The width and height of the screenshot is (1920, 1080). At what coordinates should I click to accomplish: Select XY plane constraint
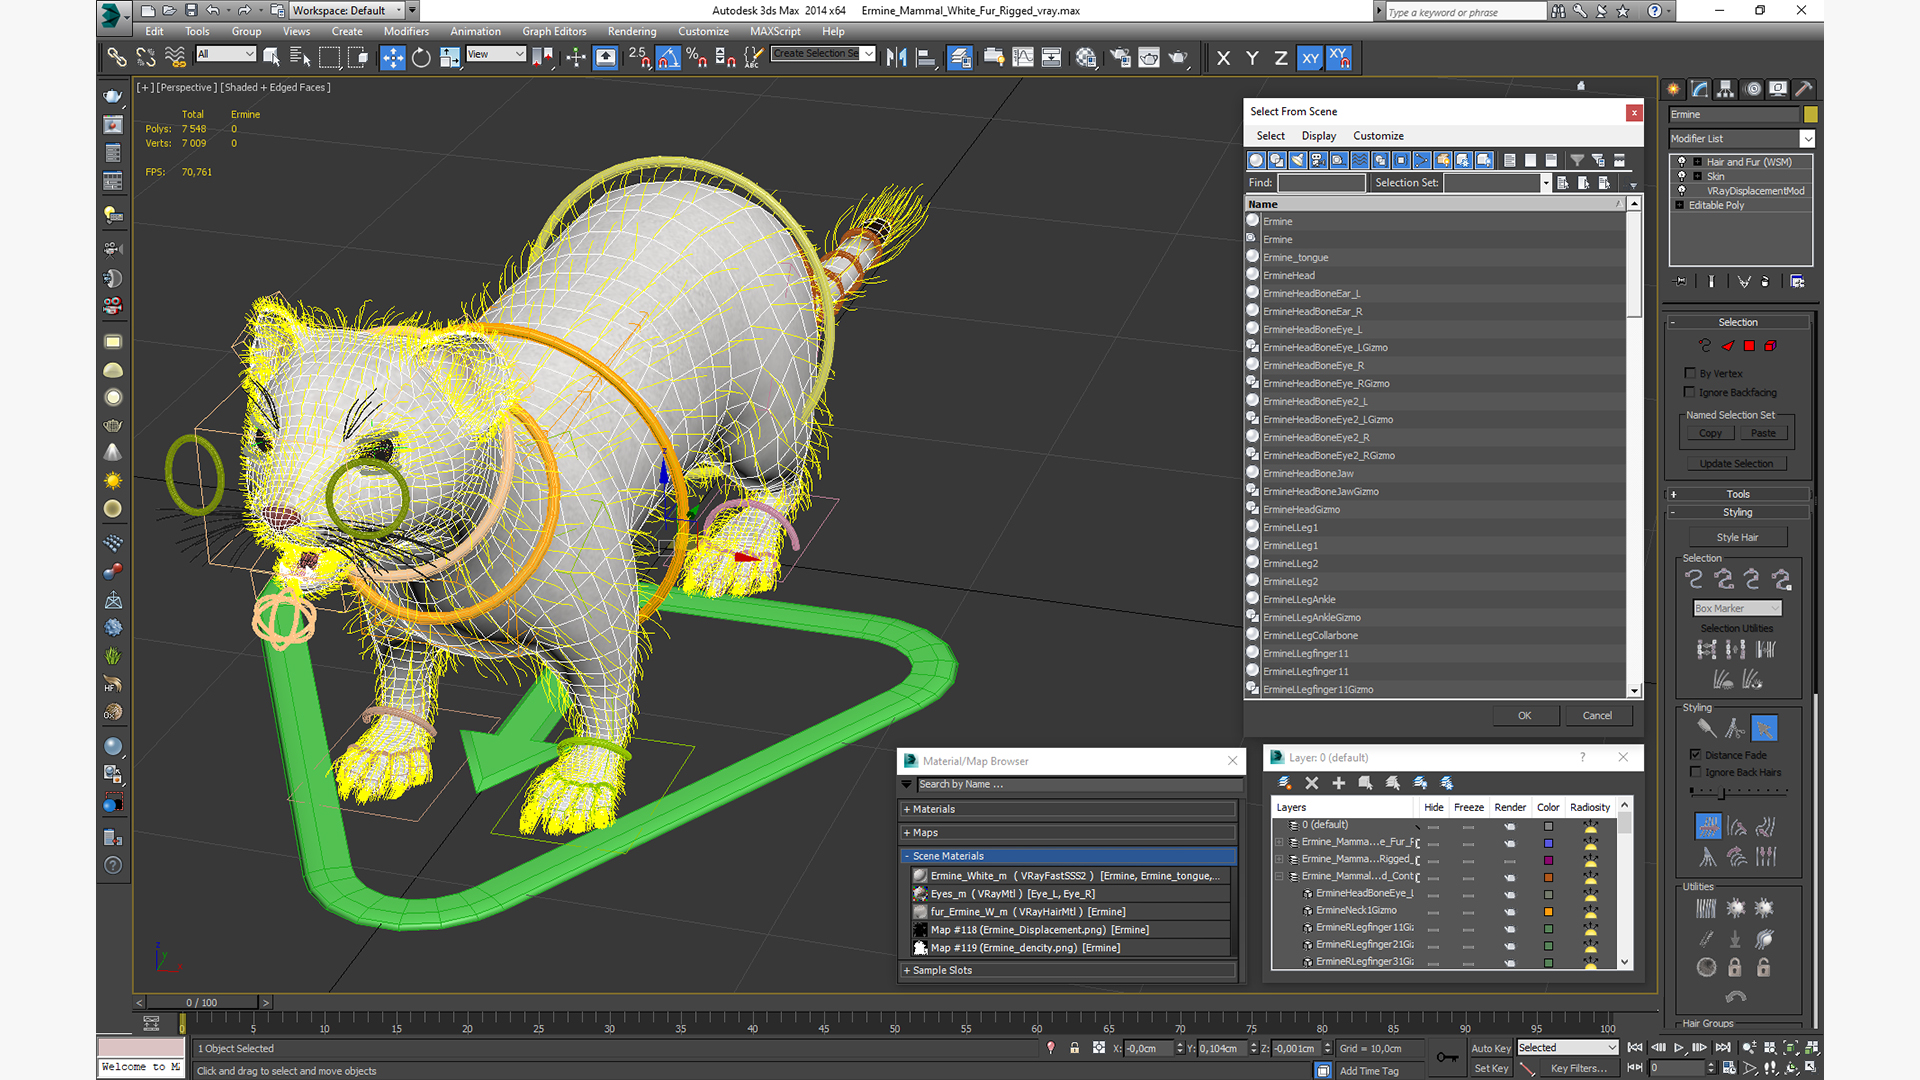pyautogui.click(x=1310, y=58)
